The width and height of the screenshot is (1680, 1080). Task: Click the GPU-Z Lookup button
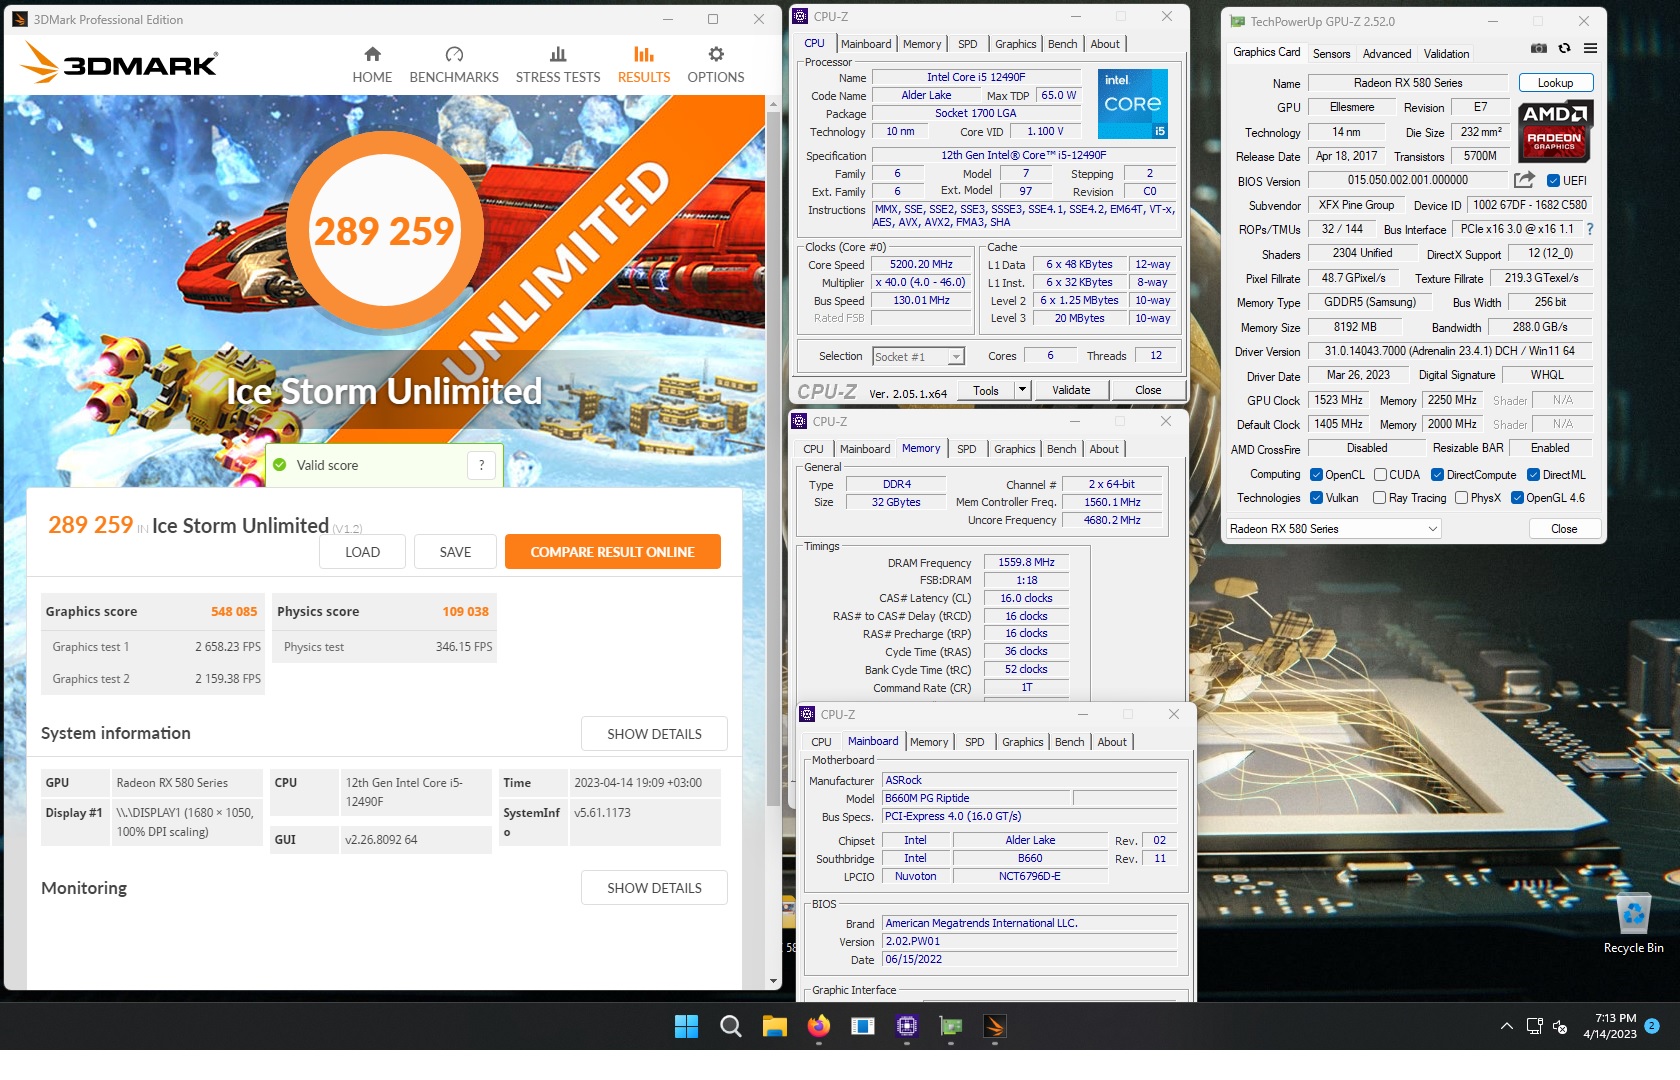[1555, 83]
